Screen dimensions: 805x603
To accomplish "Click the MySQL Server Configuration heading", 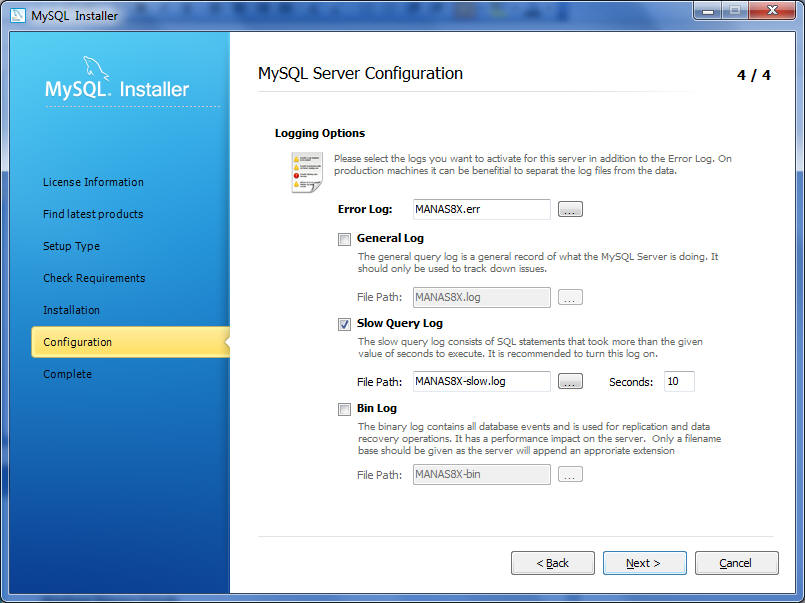I will (360, 73).
